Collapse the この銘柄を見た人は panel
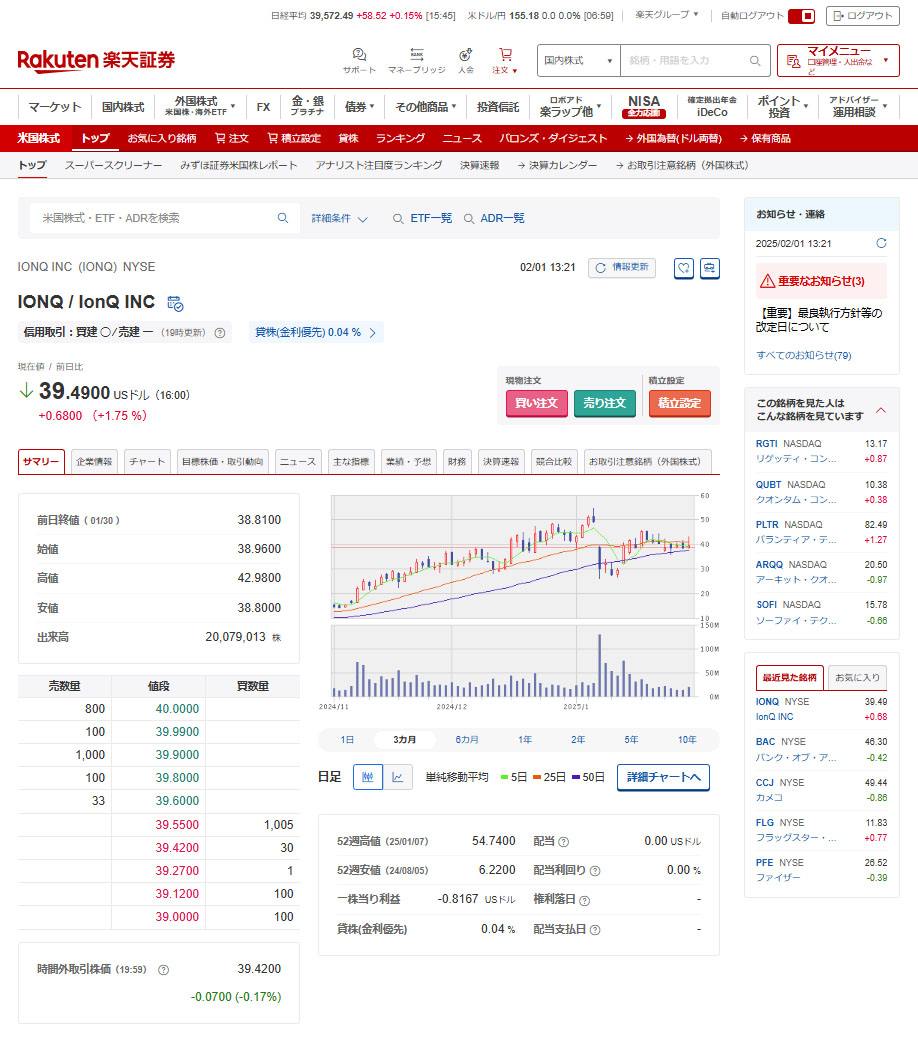This screenshot has height=1040, width=918. click(x=881, y=409)
